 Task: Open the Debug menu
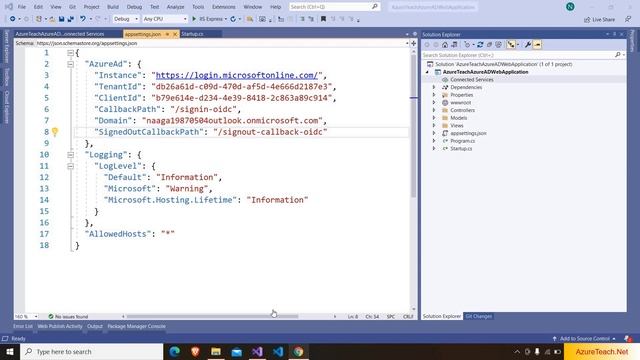134,7
